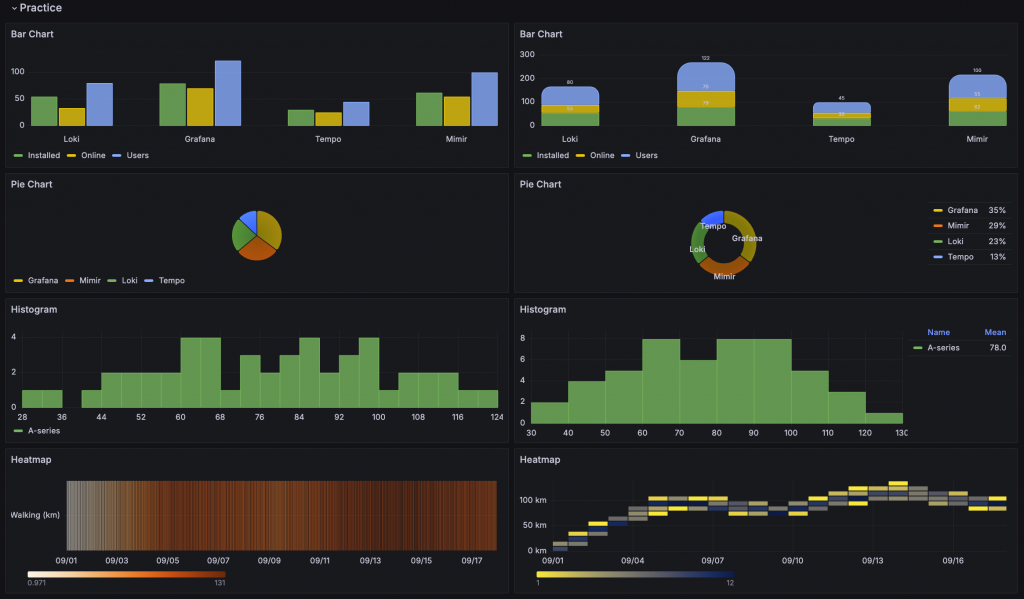
Task: Click the Walking (km) heatmap axis label
Action: coord(35,515)
